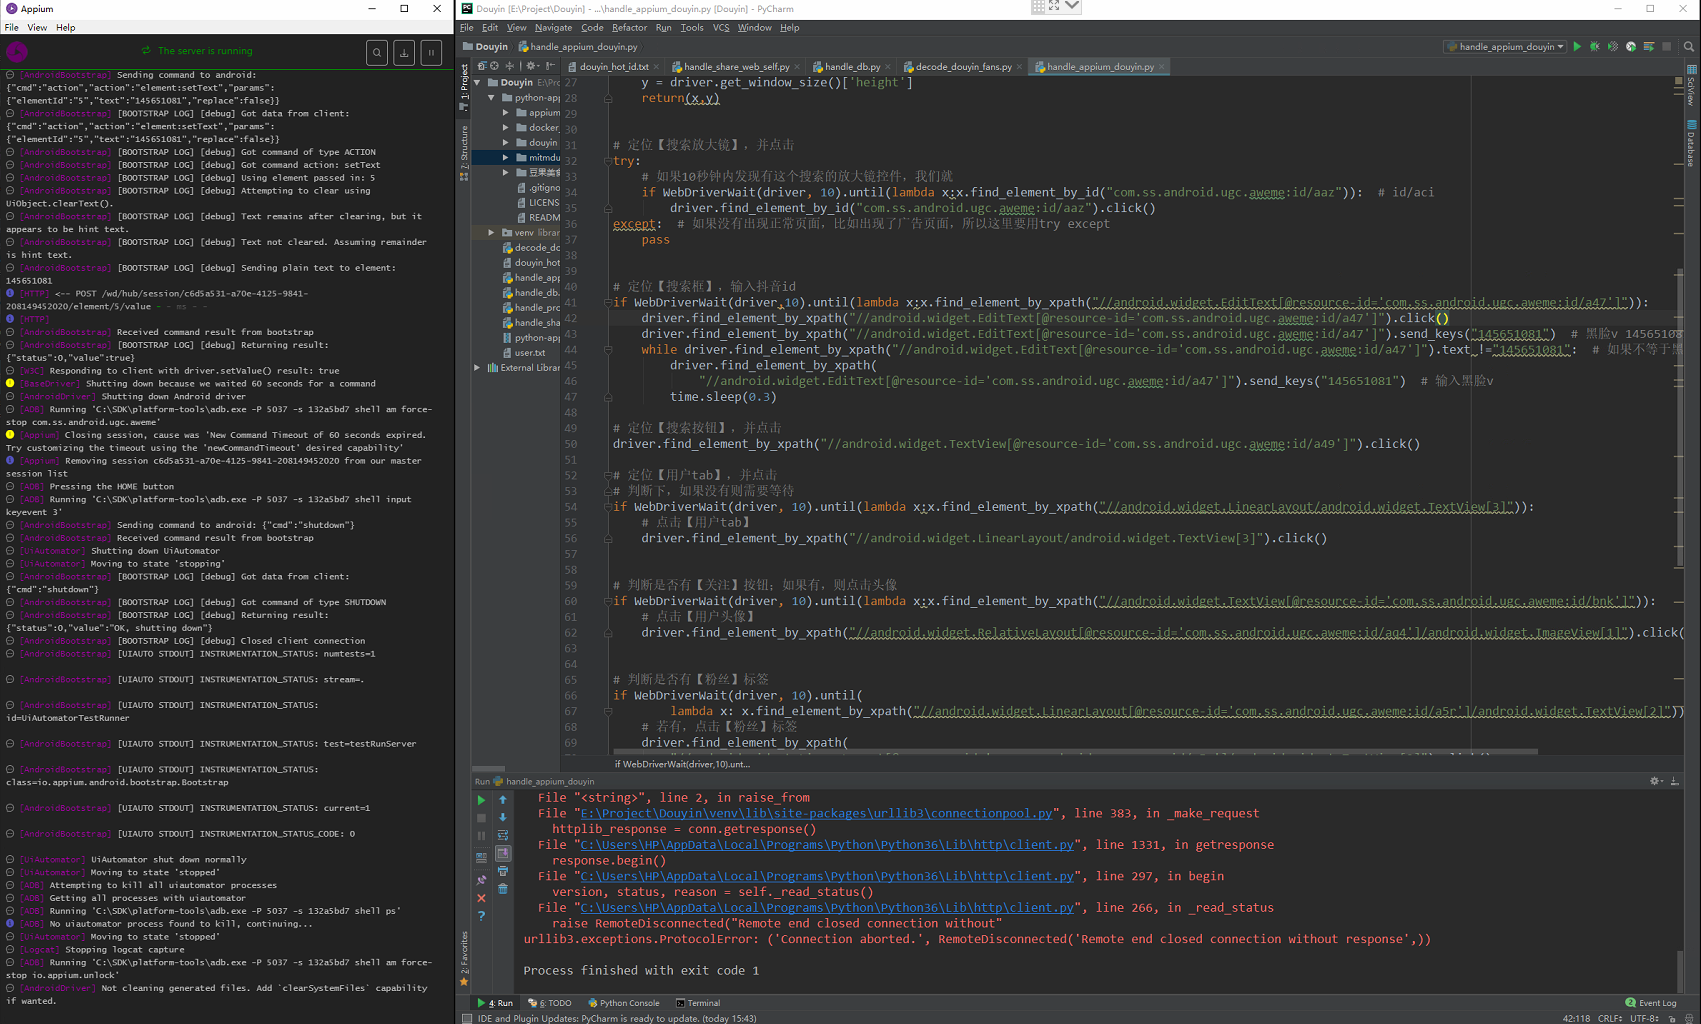Start debugging with the bug icon

point(1595,47)
